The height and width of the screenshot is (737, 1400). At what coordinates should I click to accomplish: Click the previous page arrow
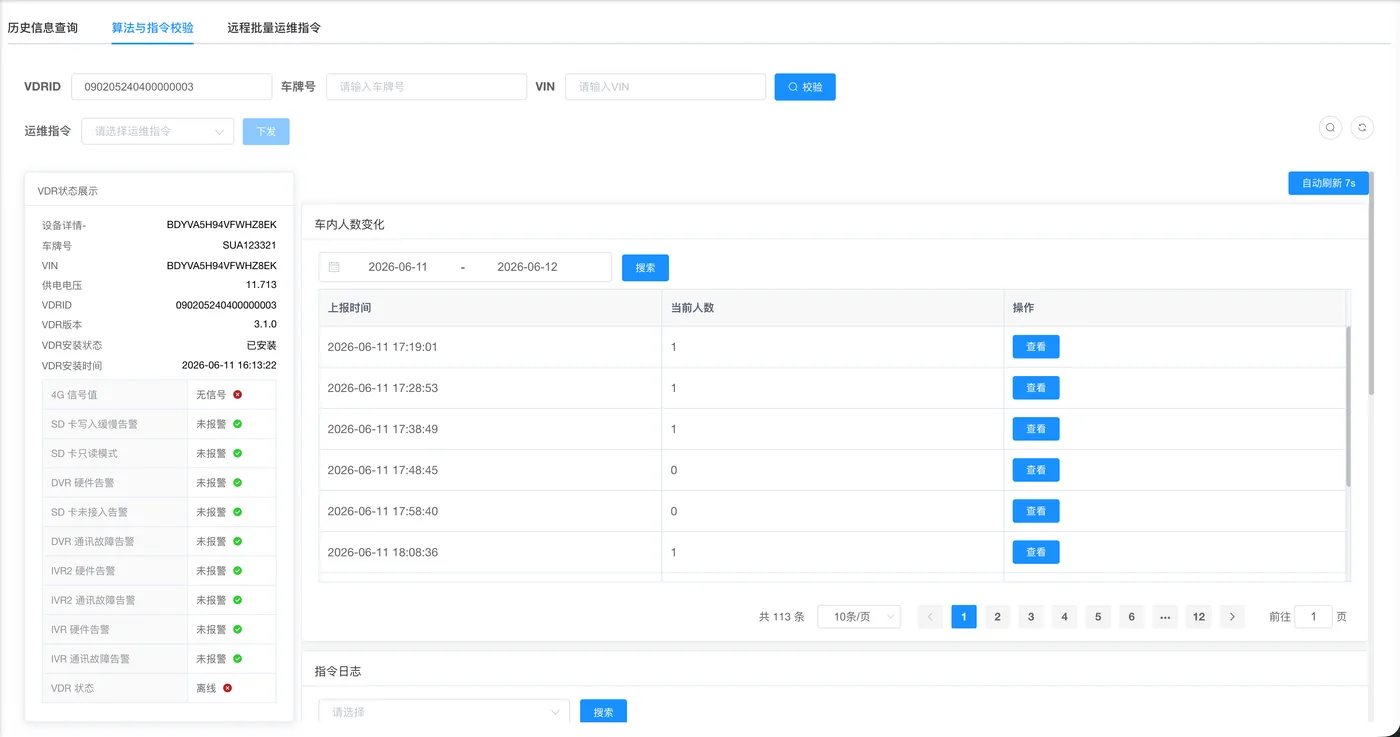click(x=930, y=617)
